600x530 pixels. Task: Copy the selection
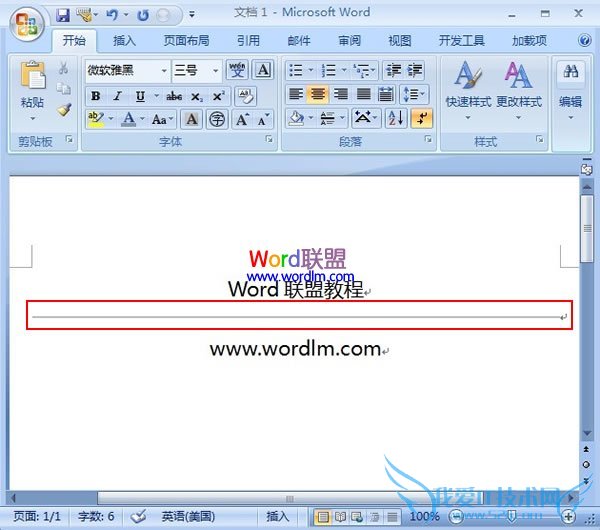[x=64, y=88]
